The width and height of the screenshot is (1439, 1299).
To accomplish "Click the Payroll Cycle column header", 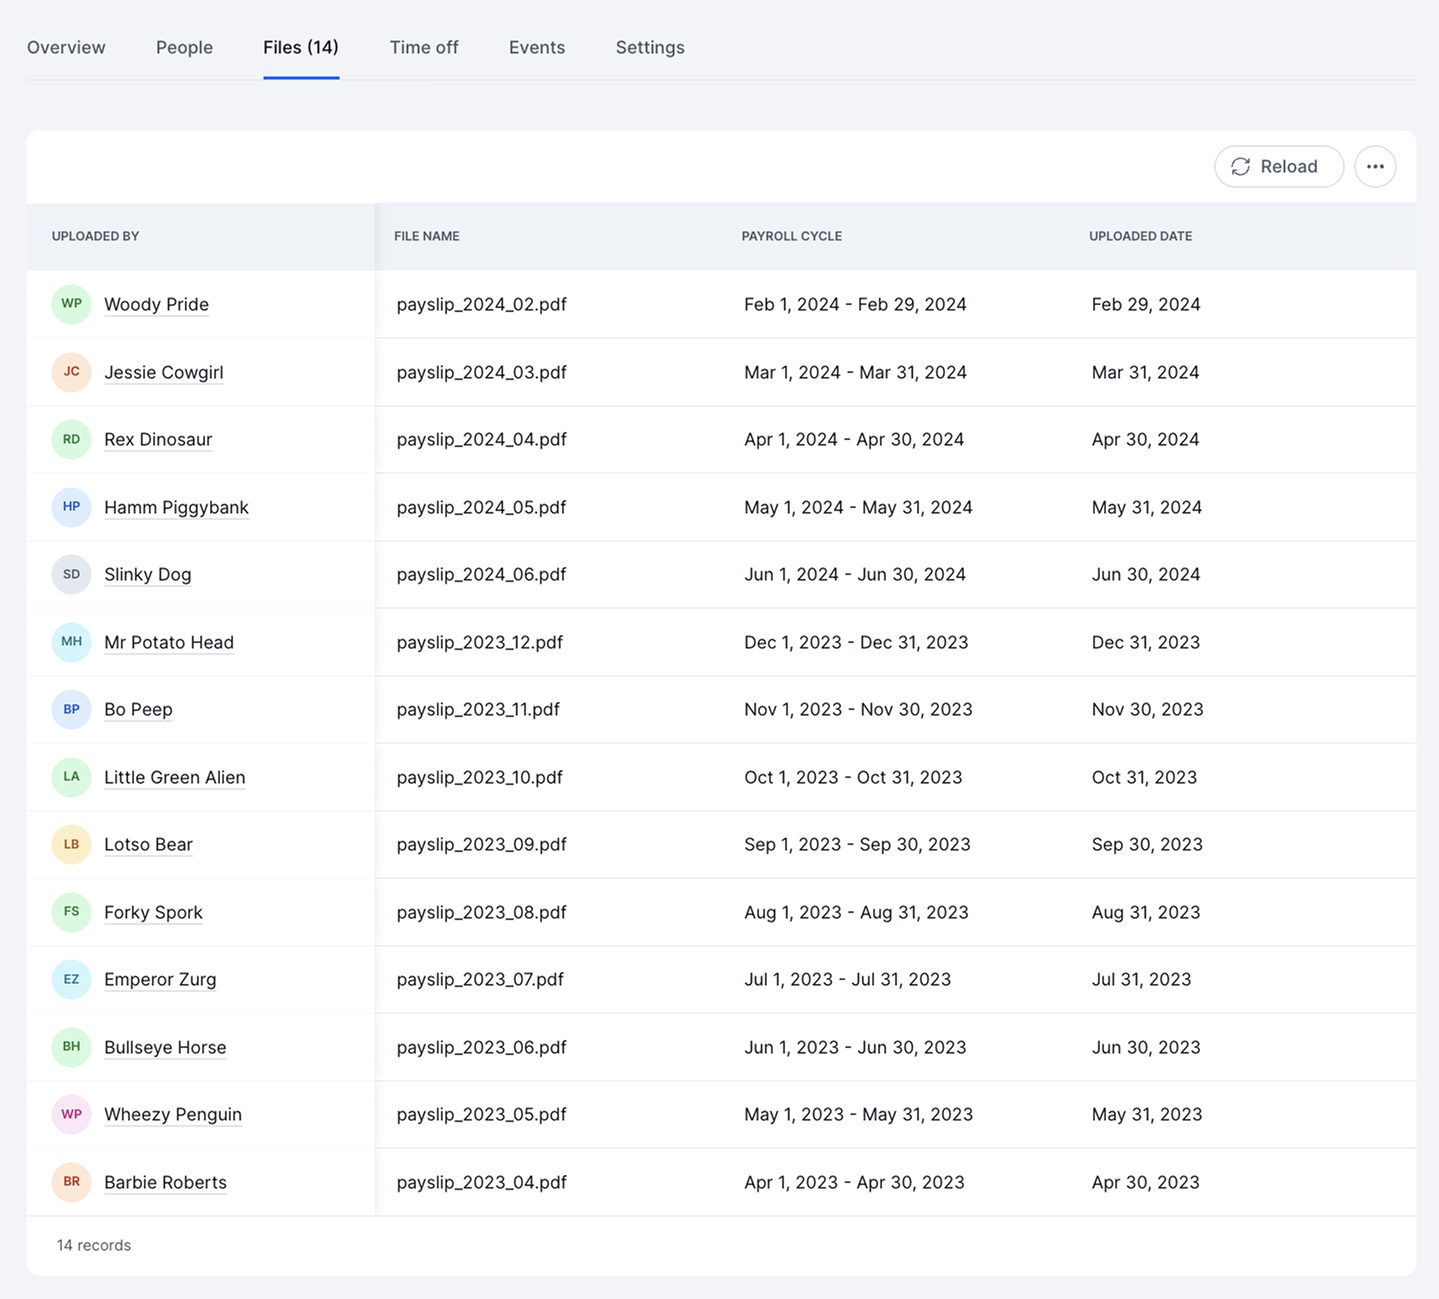I will [x=791, y=236].
